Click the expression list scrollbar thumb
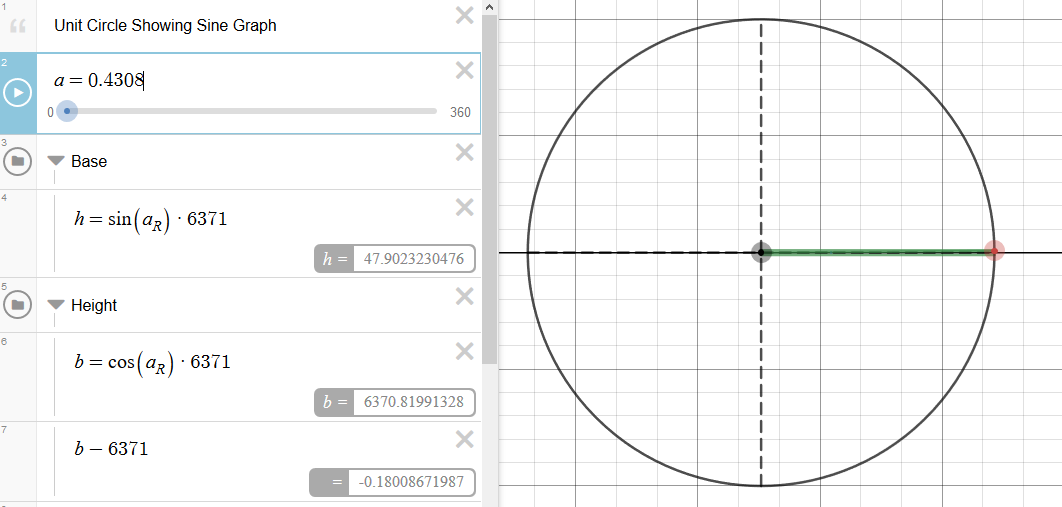This screenshot has width=1062, height=507. pos(490,191)
